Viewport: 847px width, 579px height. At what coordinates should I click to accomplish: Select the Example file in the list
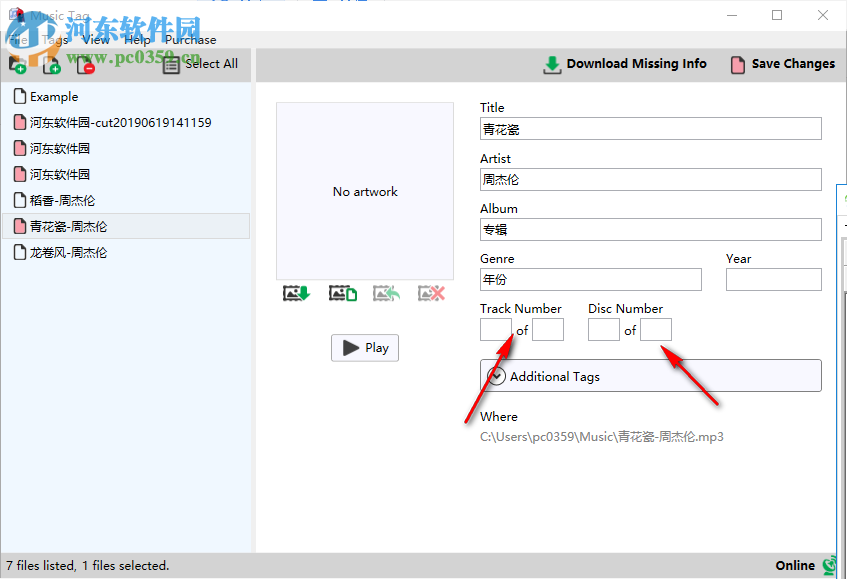click(x=126, y=97)
